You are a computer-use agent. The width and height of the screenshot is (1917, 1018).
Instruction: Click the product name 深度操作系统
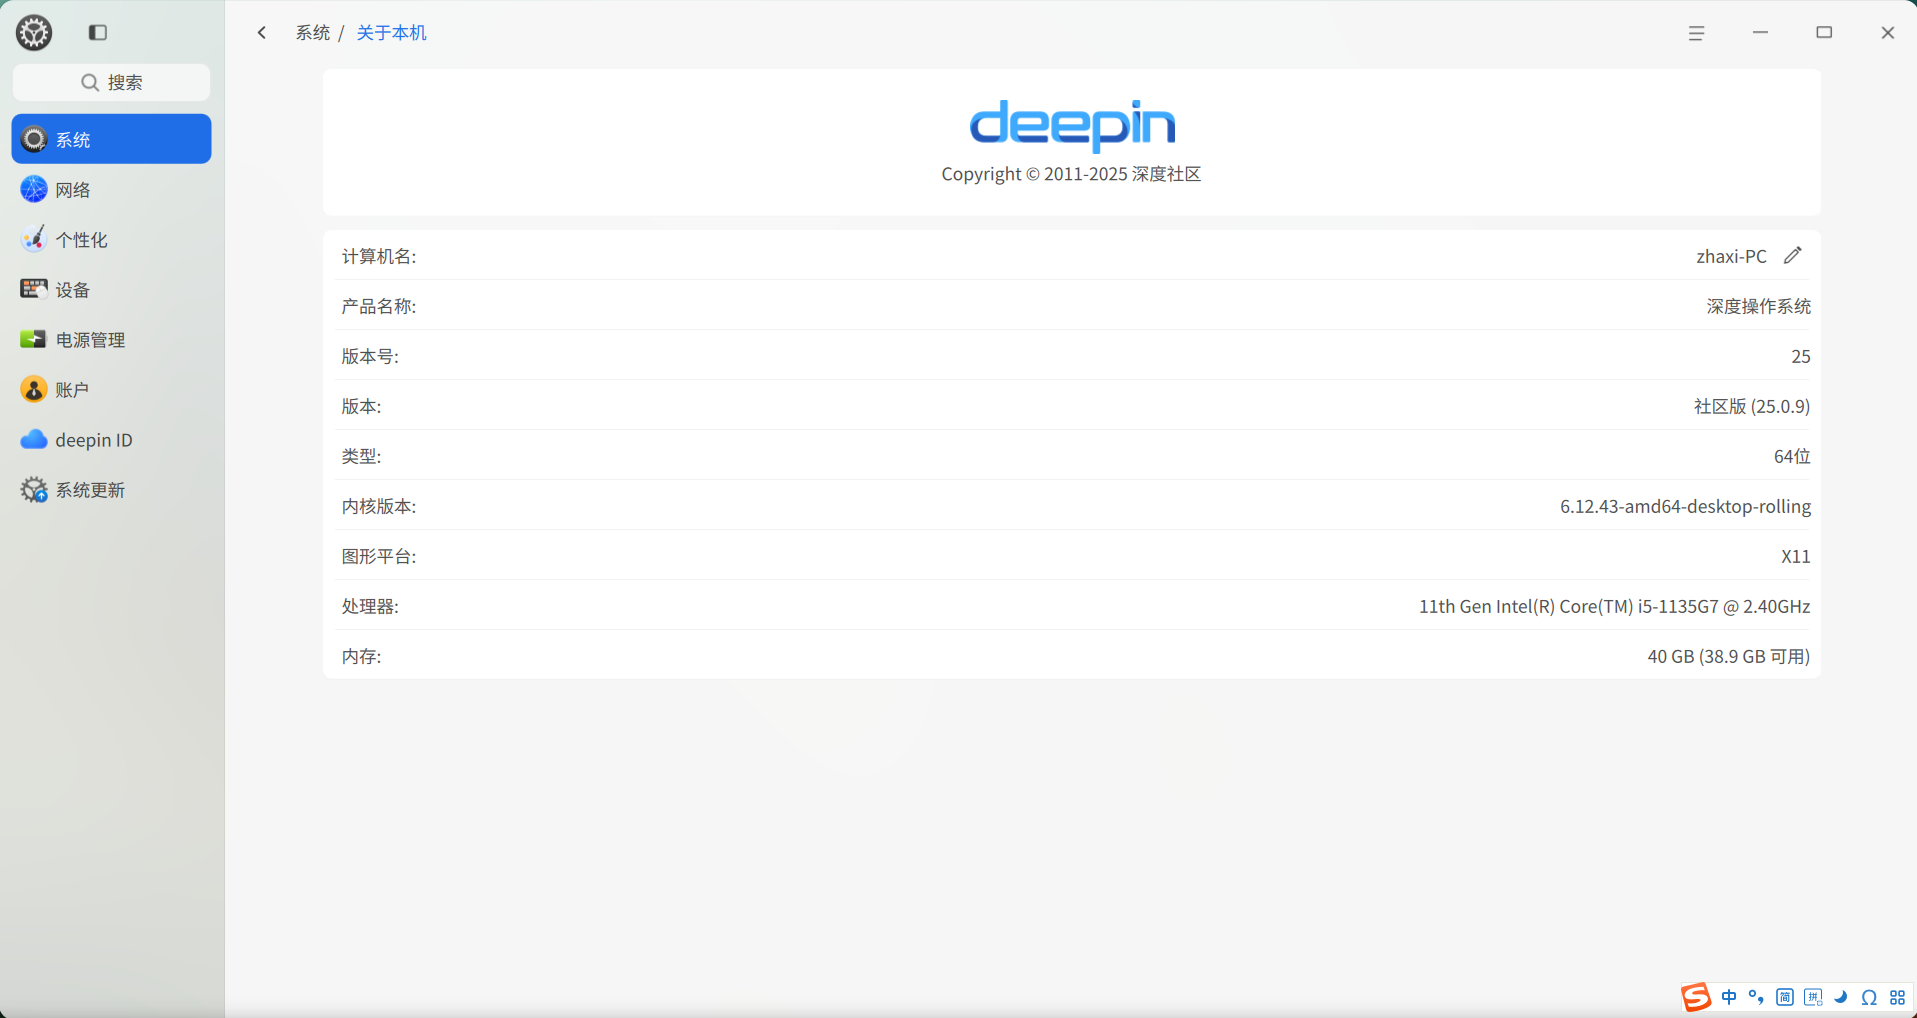click(1758, 306)
